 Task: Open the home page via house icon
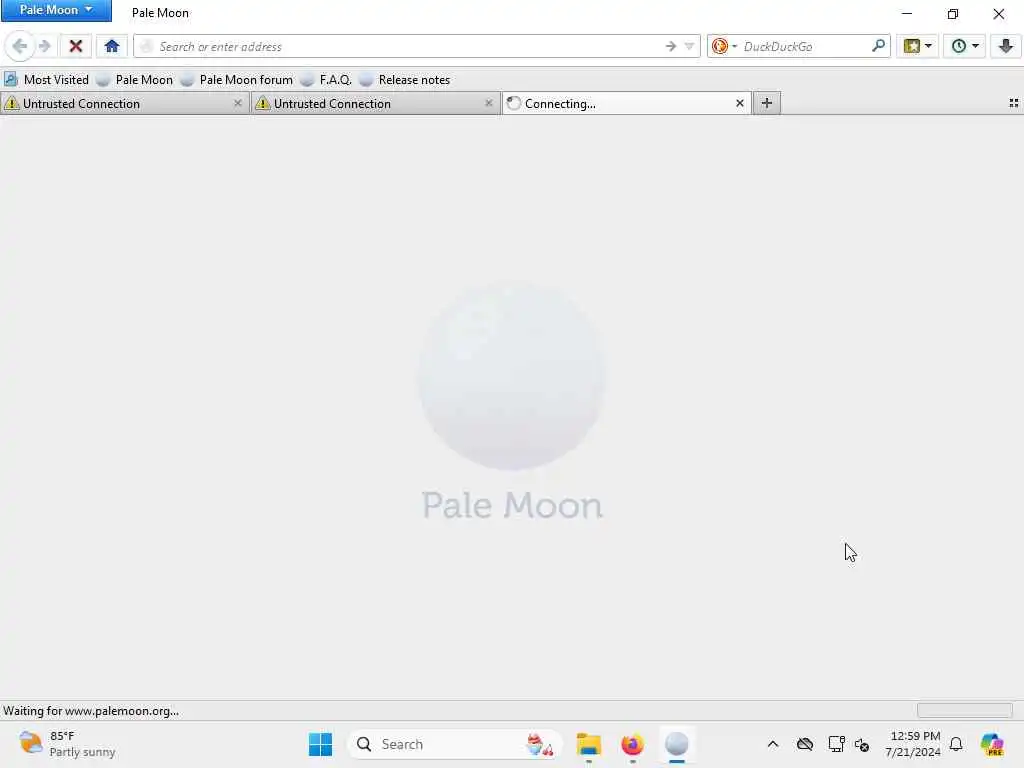112,46
